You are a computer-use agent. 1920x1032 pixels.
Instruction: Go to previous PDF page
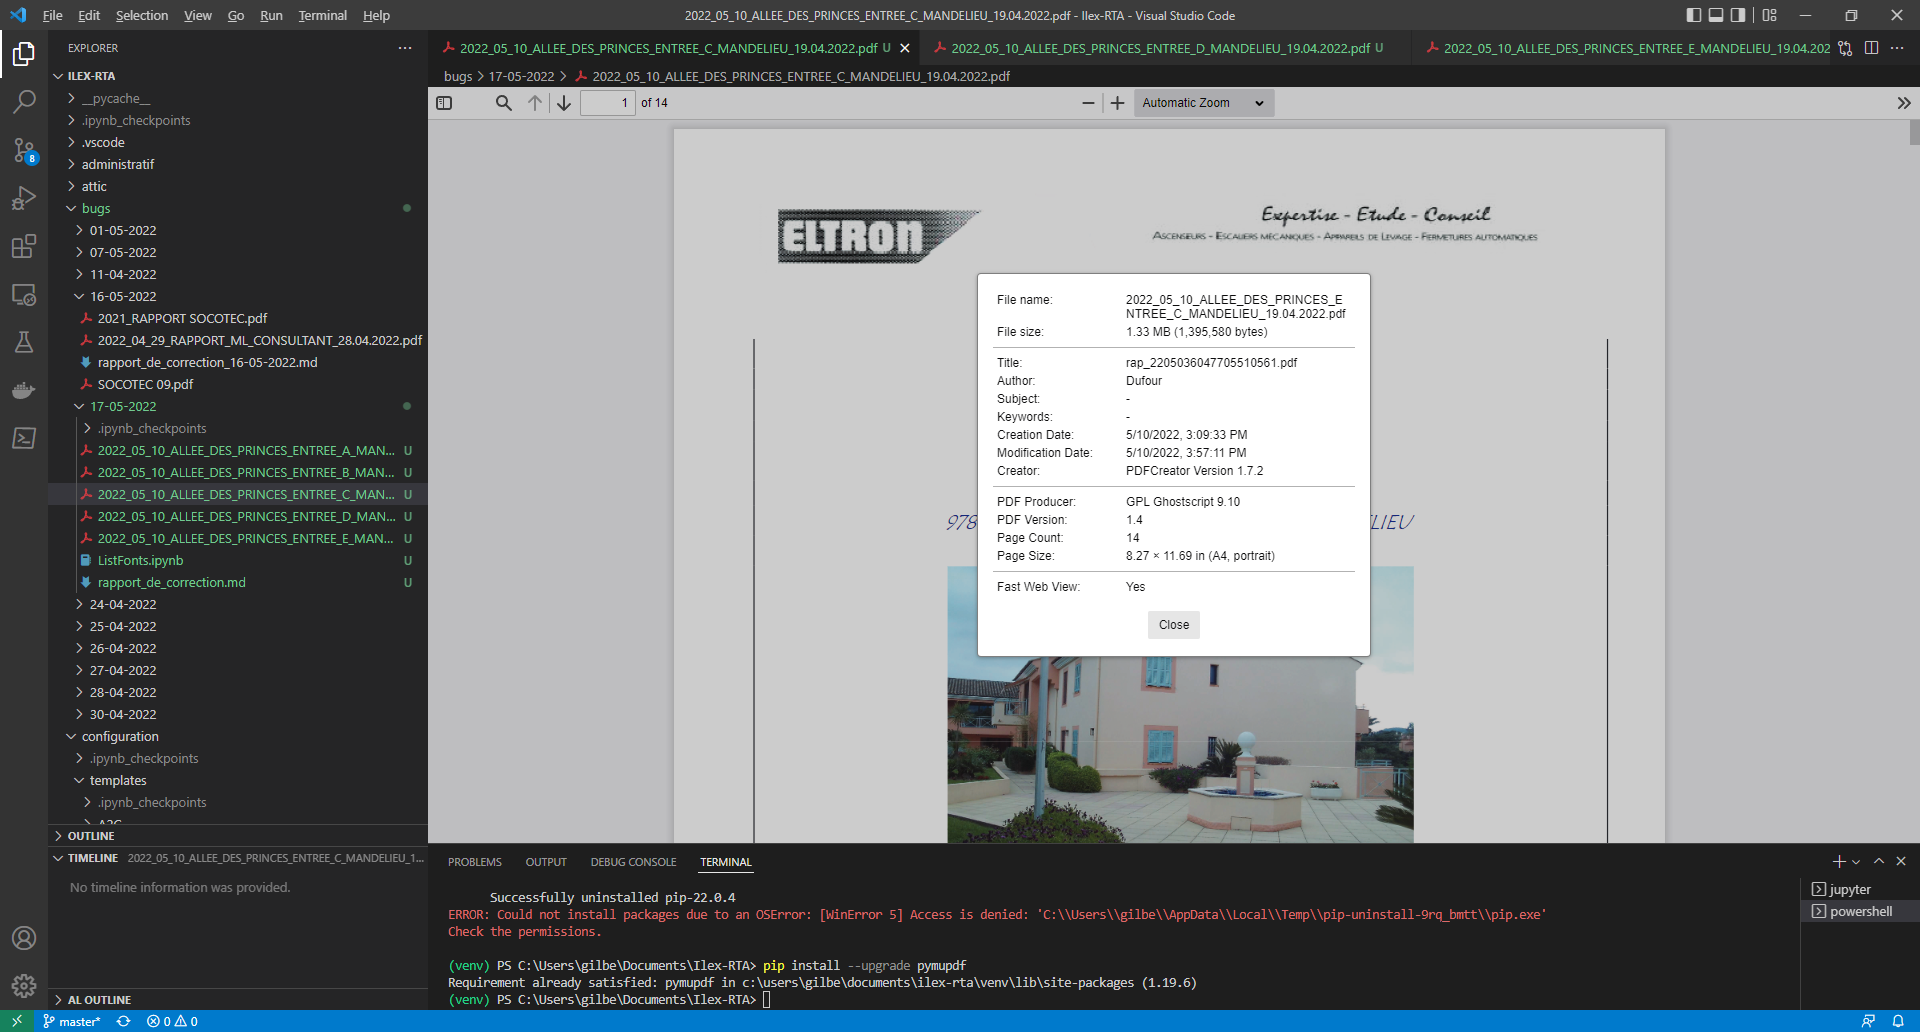pos(535,103)
